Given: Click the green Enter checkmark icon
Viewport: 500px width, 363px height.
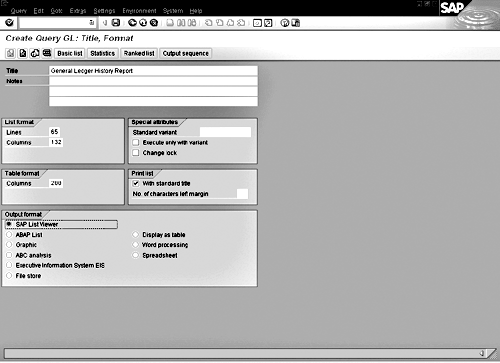Looking at the screenshot, I should tap(10, 23).
